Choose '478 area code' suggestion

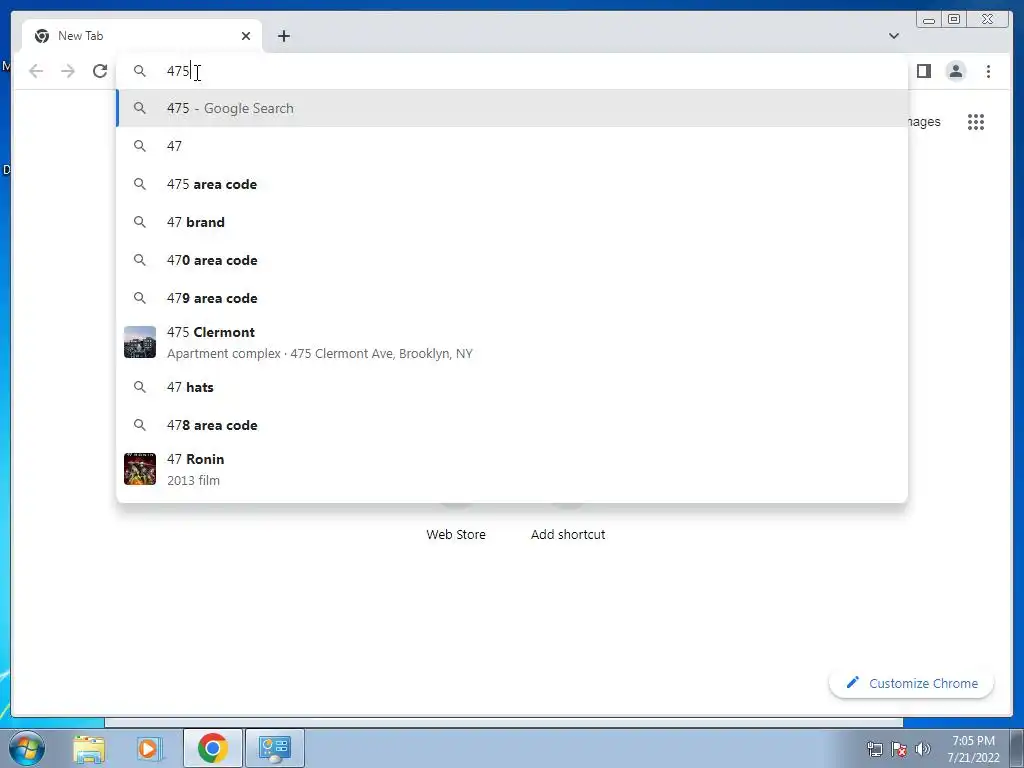513,425
